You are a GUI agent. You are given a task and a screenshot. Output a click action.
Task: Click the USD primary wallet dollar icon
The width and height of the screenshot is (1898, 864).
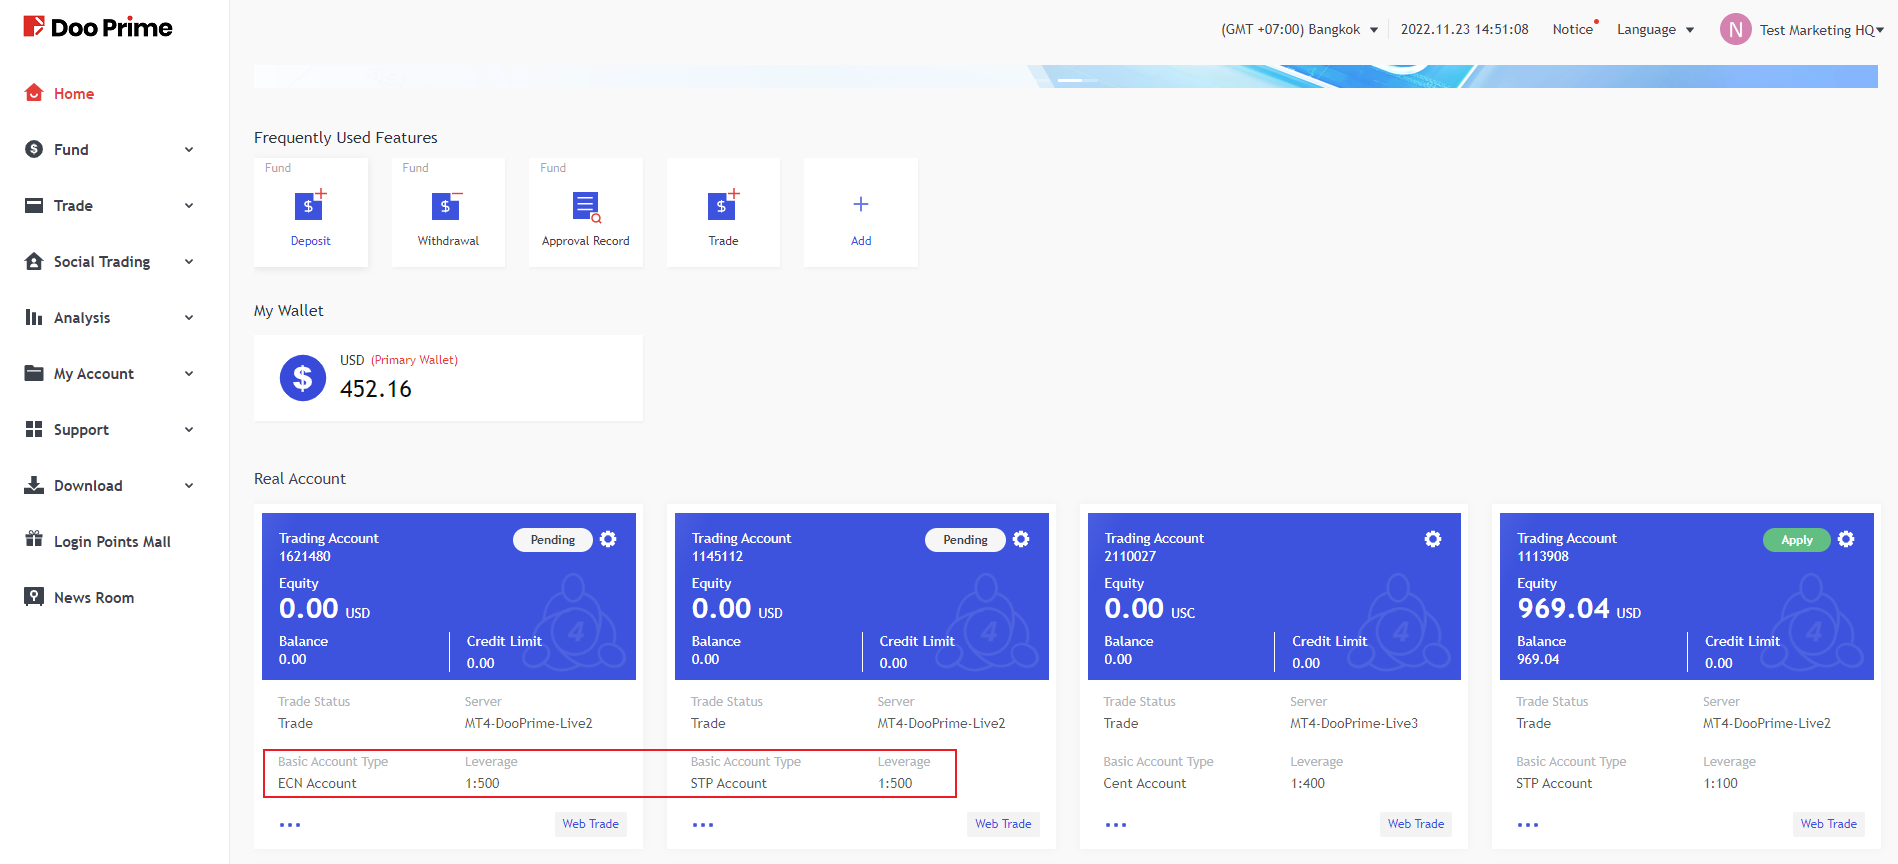pos(302,378)
